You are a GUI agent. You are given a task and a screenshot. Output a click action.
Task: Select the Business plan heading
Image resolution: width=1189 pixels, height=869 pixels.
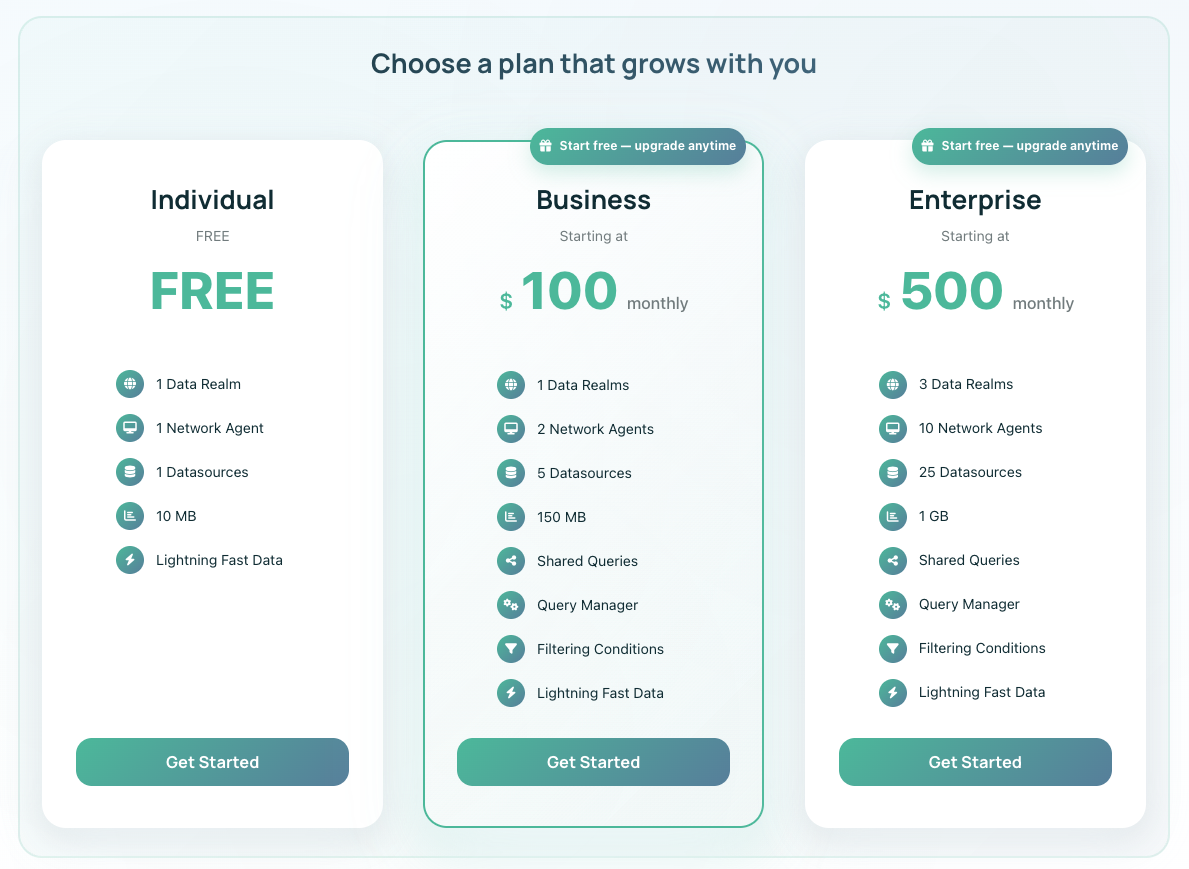pyautogui.click(x=593, y=200)
